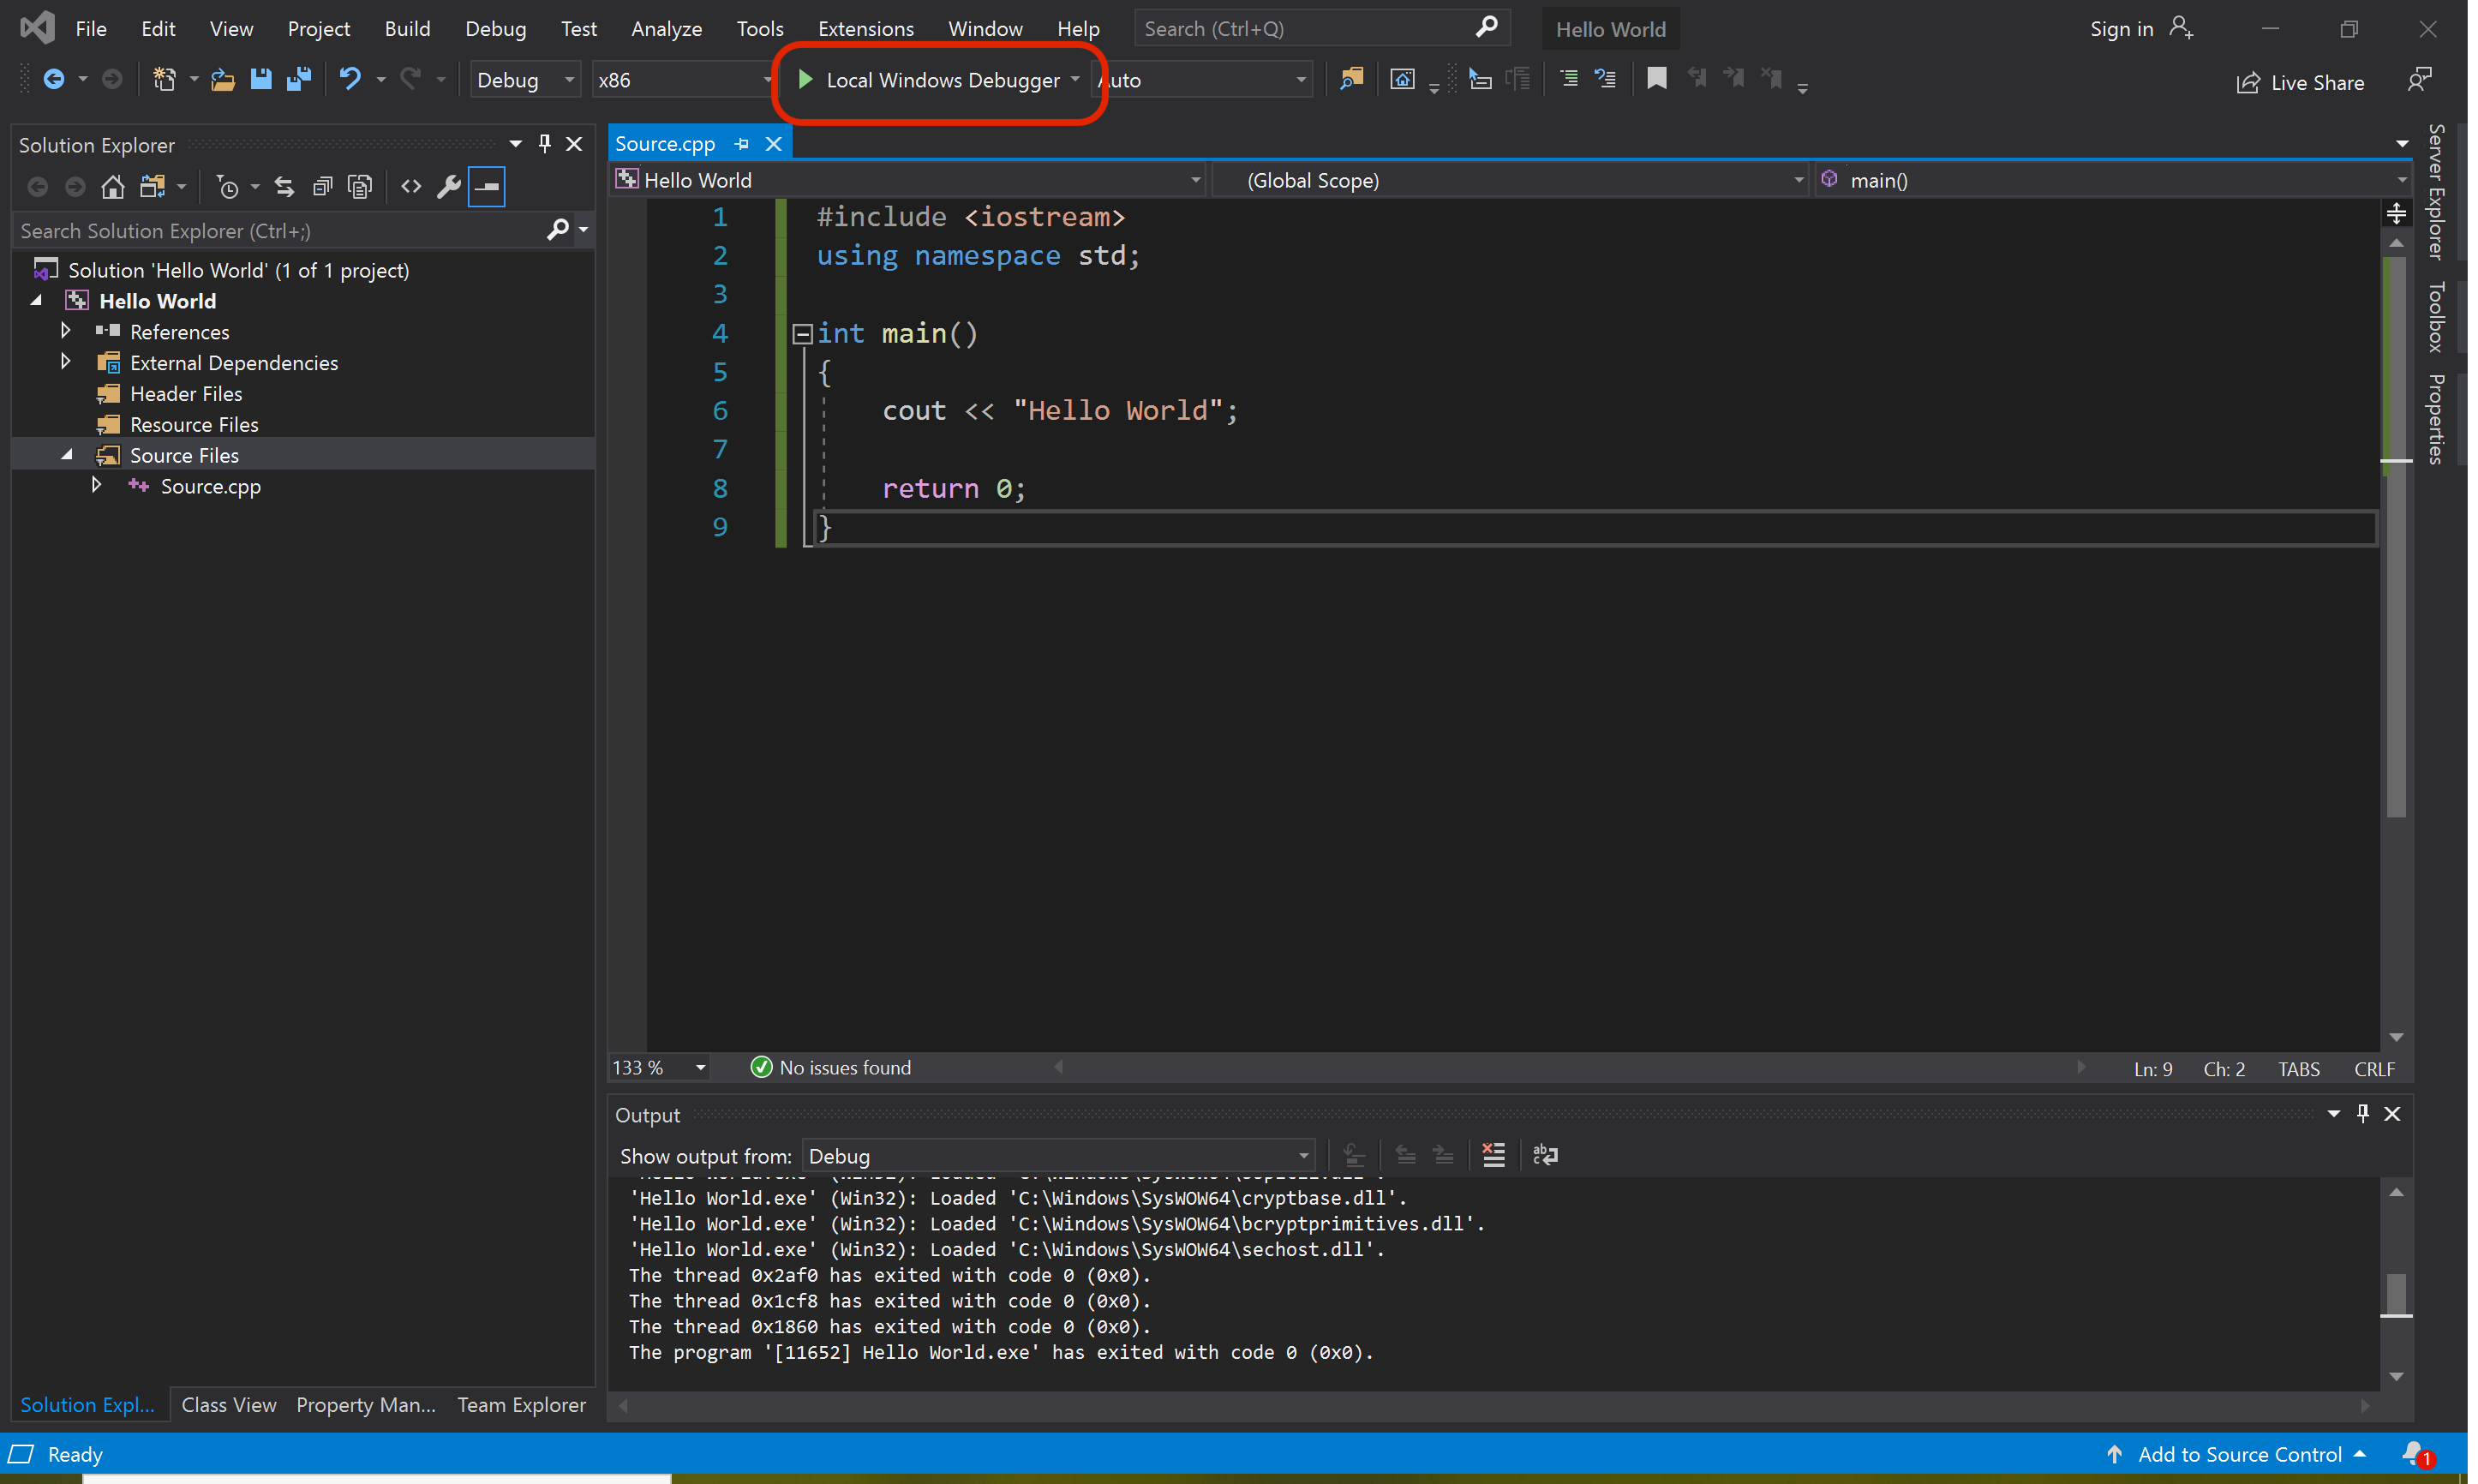Toggle a bookmark on the current line
Viewport: 2478px width, 1484px height.
tap(1657, 79)
